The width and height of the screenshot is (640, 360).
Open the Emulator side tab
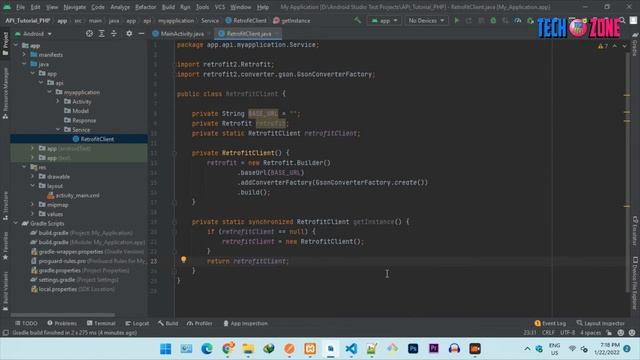(635, 230)
